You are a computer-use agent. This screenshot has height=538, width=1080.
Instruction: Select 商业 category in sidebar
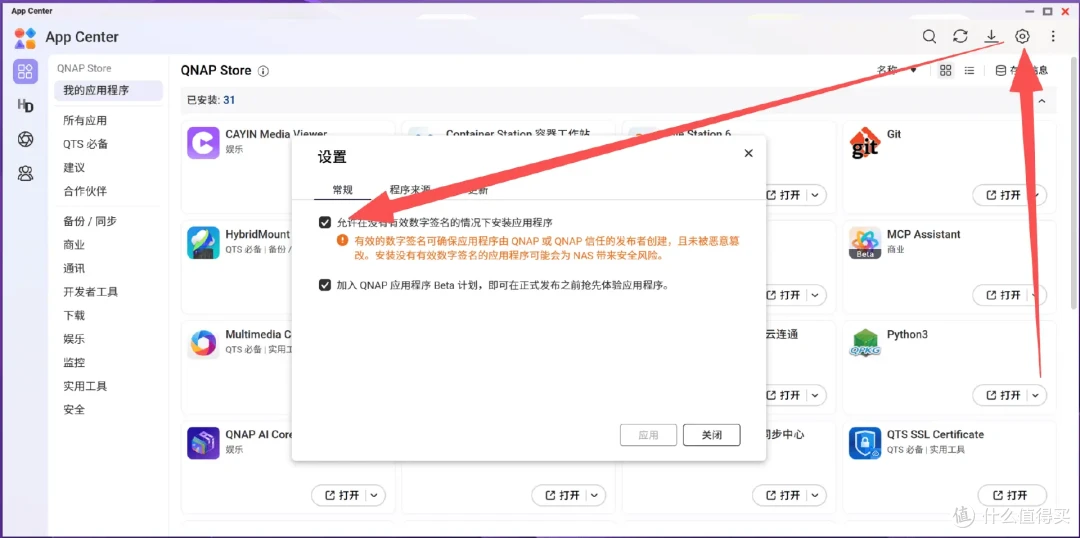[74, 245]
